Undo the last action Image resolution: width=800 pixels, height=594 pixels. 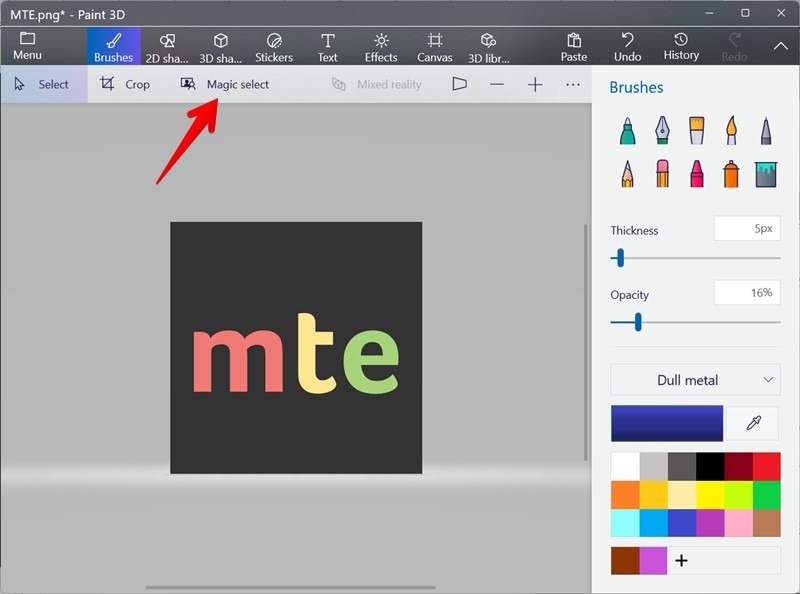[627, 45]
